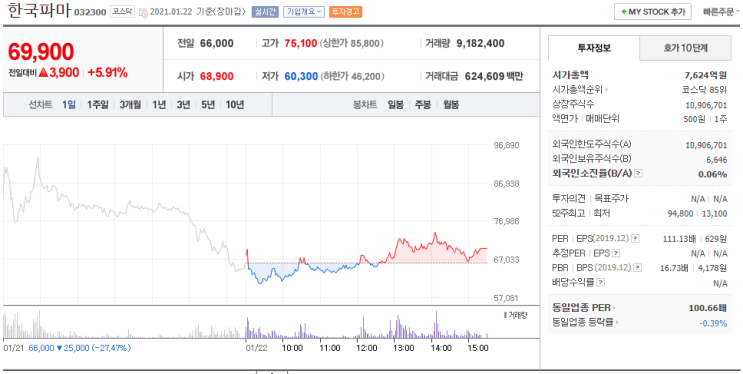Select the 1년 line chart period
This screenshot has height=374, width=743.
click(x=159, y=105)
